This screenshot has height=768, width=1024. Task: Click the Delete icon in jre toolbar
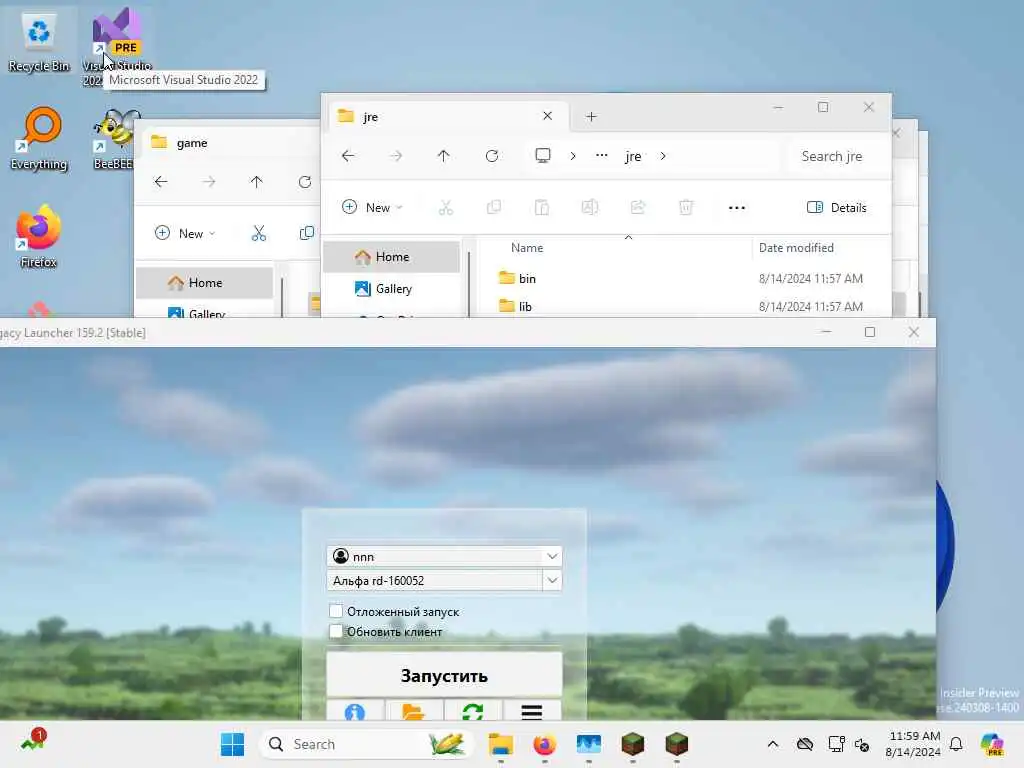coord(686,208)
